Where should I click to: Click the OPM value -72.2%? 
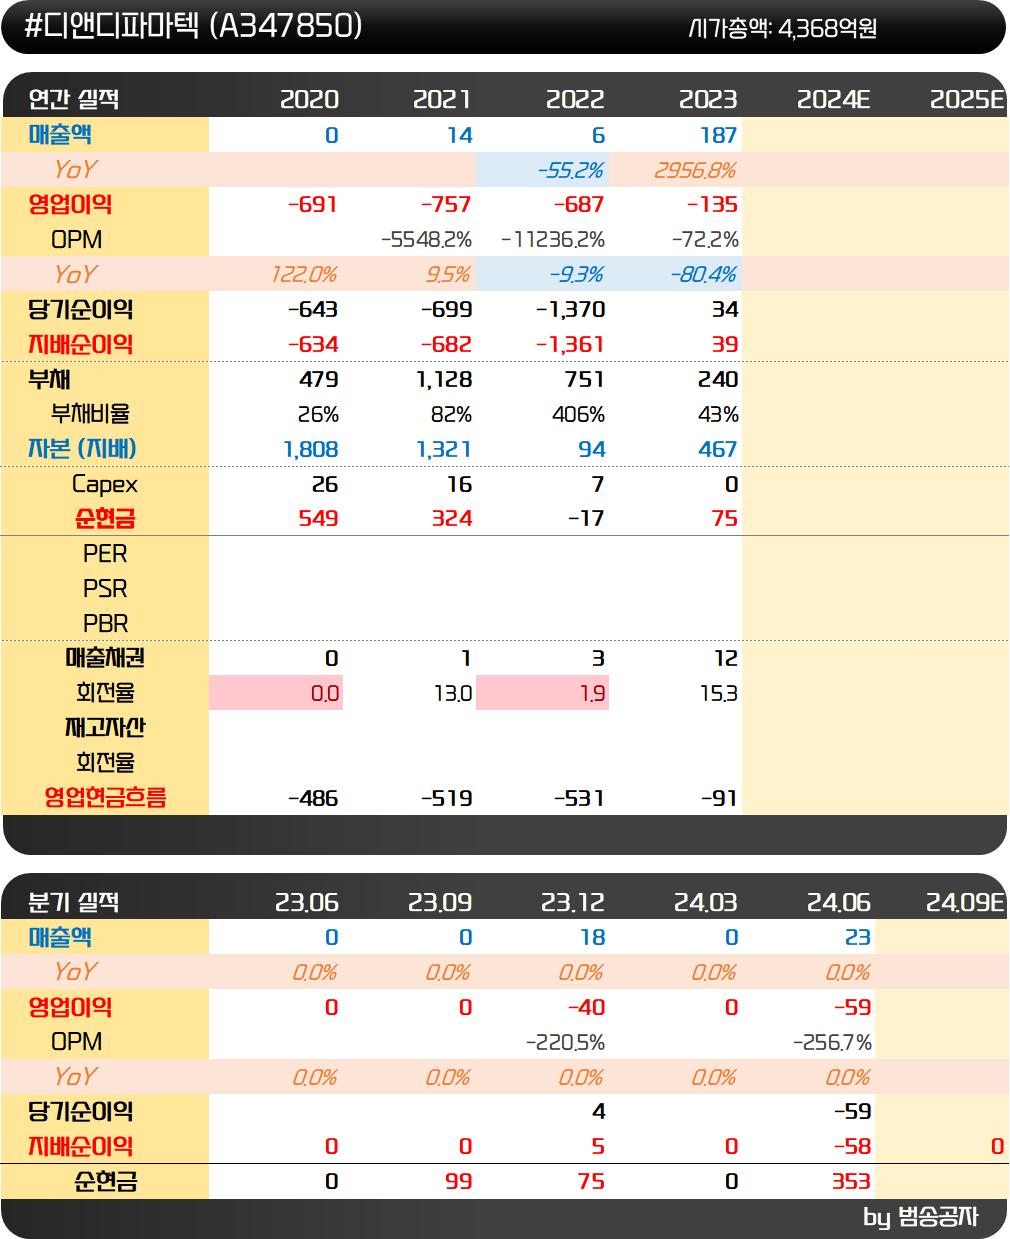[705, 240]
